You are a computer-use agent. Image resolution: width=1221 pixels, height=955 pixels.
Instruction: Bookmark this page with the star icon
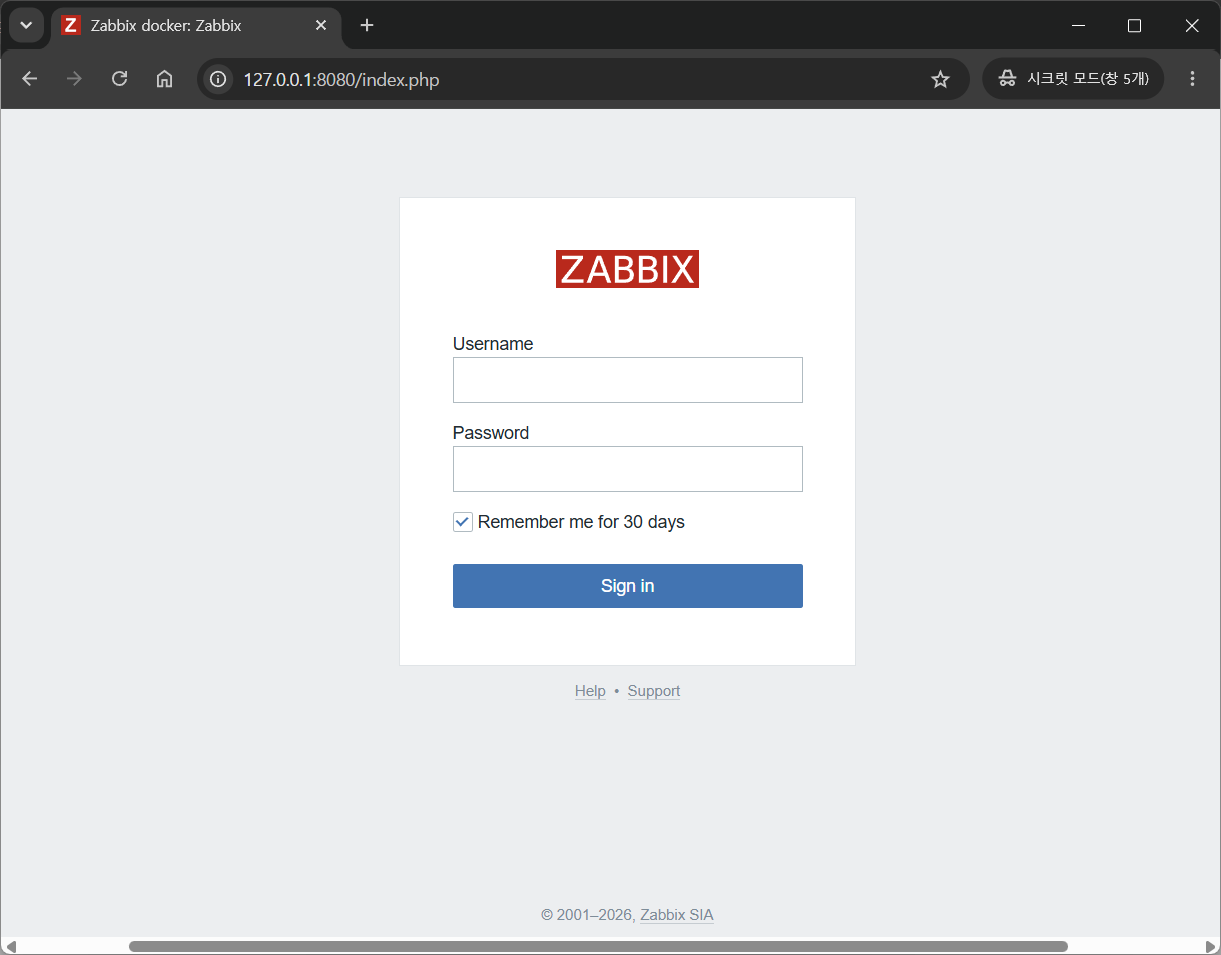click(x=940, y=79)
